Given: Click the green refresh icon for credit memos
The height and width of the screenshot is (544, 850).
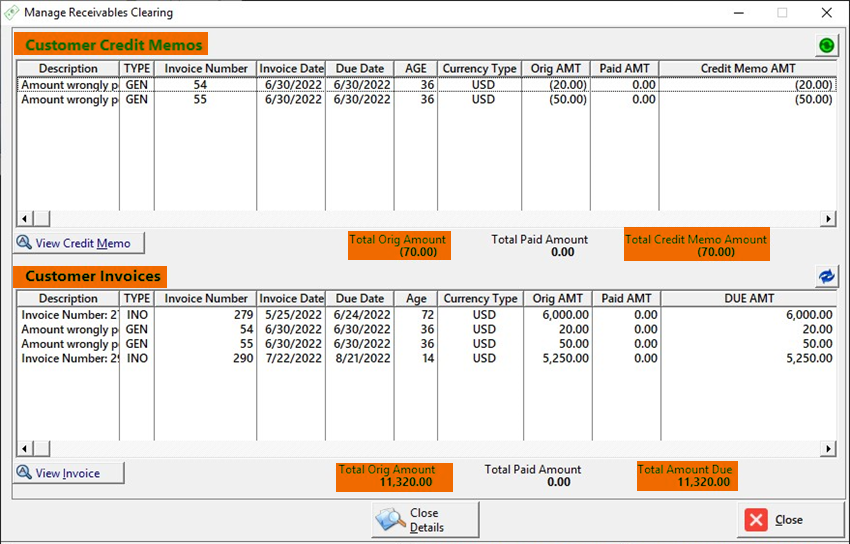Looking at the screenshot, I should [x=826, y=46].
